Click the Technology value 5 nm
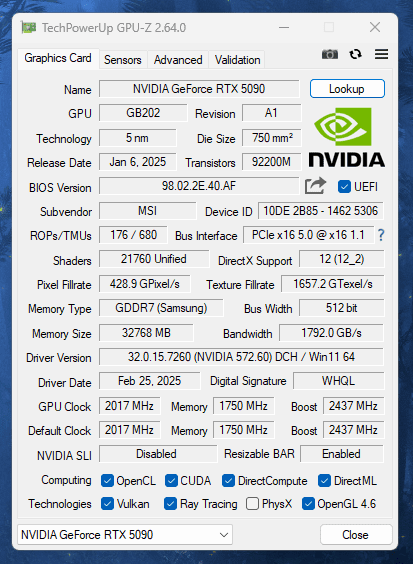This screenshot has width=413, height=564. tap(138, 138)
